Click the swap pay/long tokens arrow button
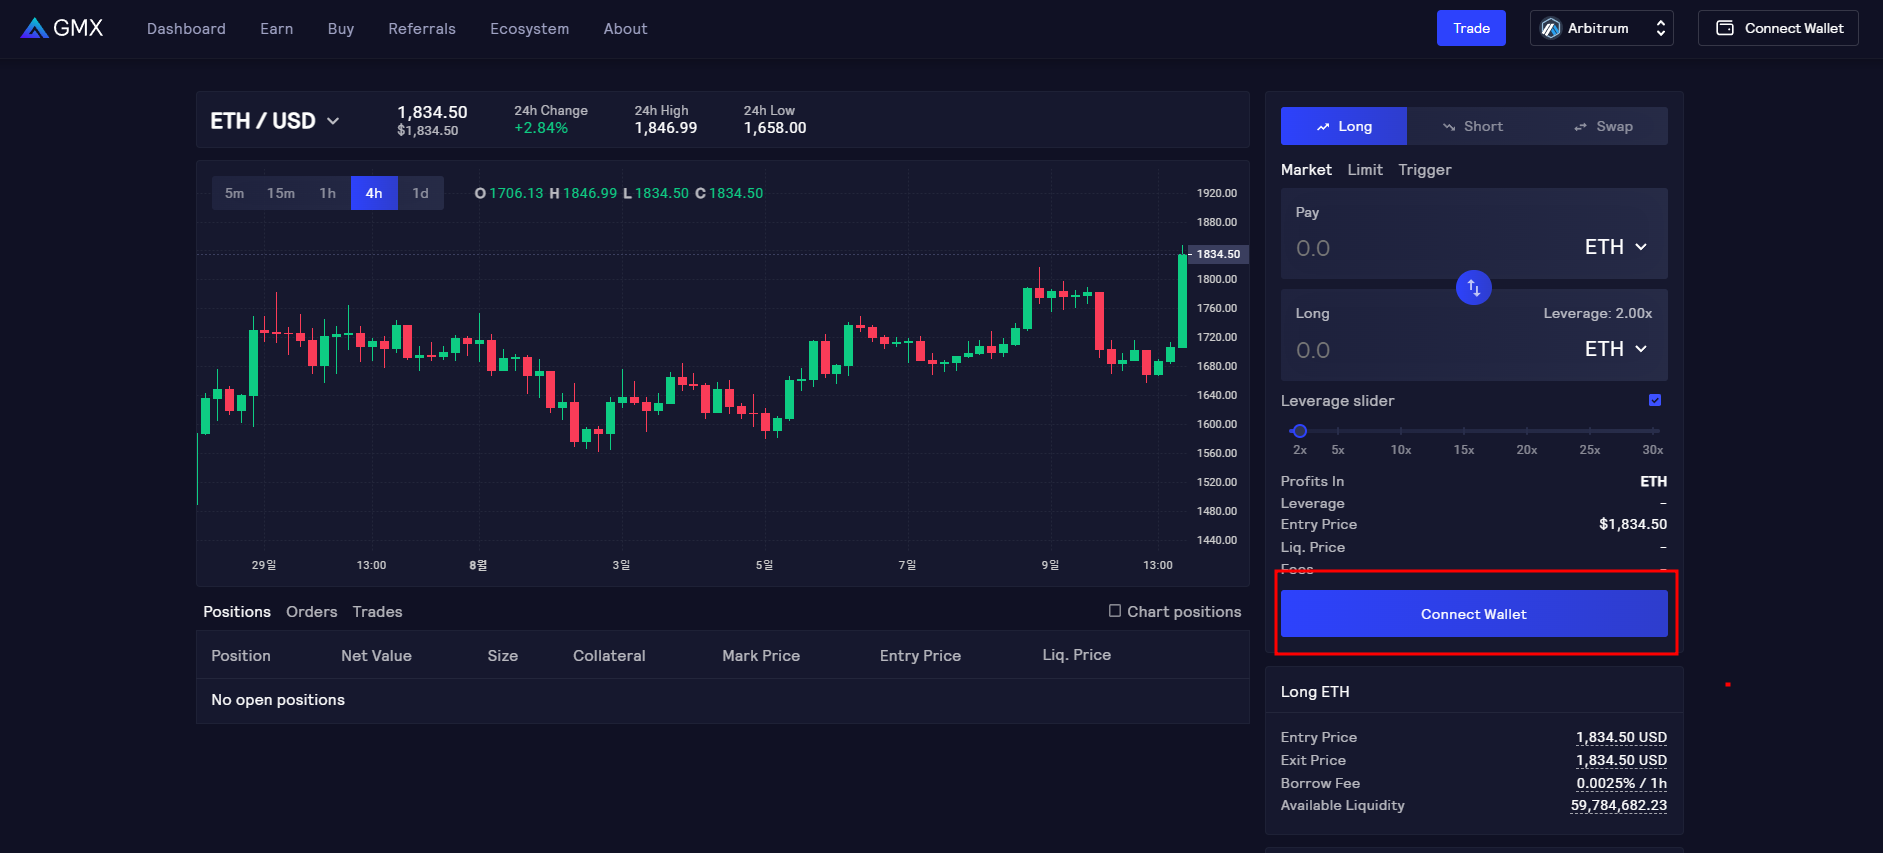1883x853 pixels. (1473, 288)
